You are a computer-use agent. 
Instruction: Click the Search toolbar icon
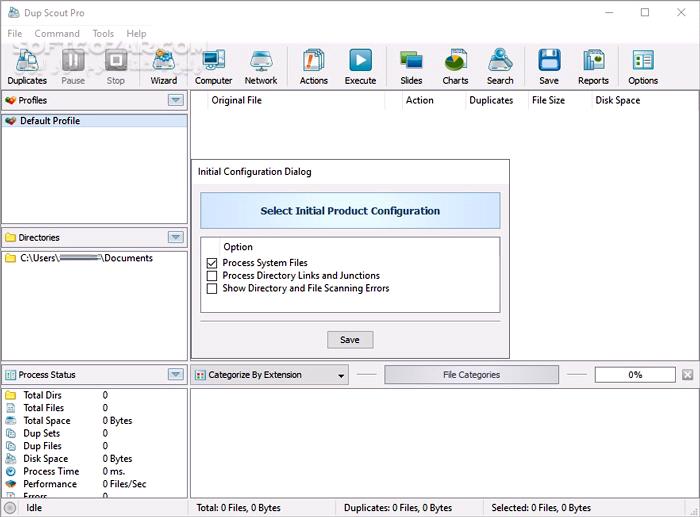coord(500,60)
